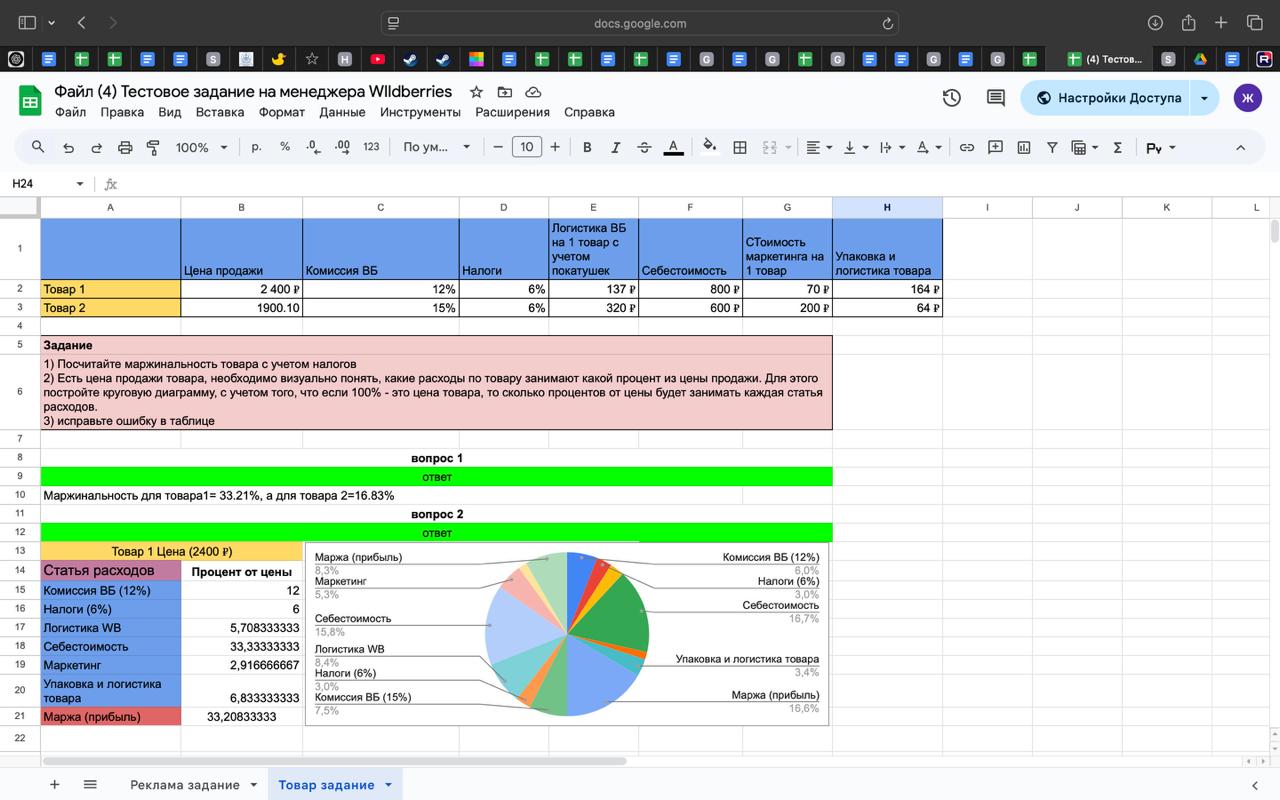
Task: Open the account avatar Ж
Action: point(1248,98)
